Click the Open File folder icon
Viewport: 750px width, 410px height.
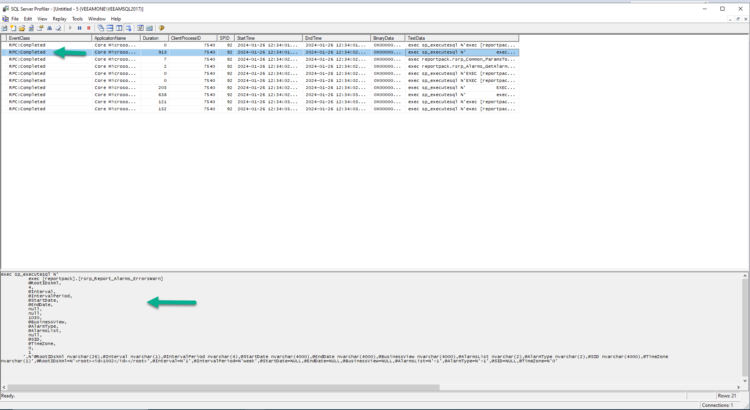pos(21,28)
